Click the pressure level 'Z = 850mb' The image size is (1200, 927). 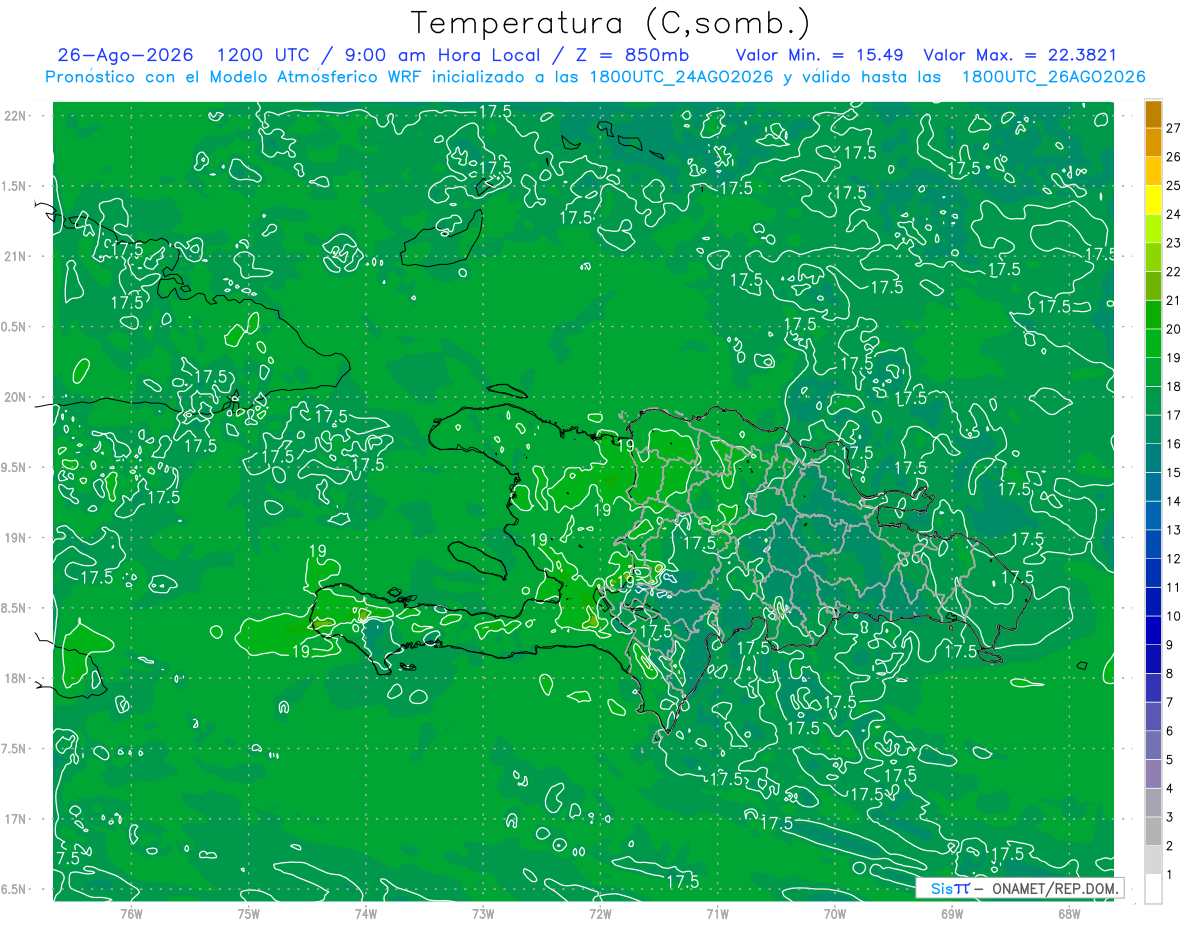point(632,55)
